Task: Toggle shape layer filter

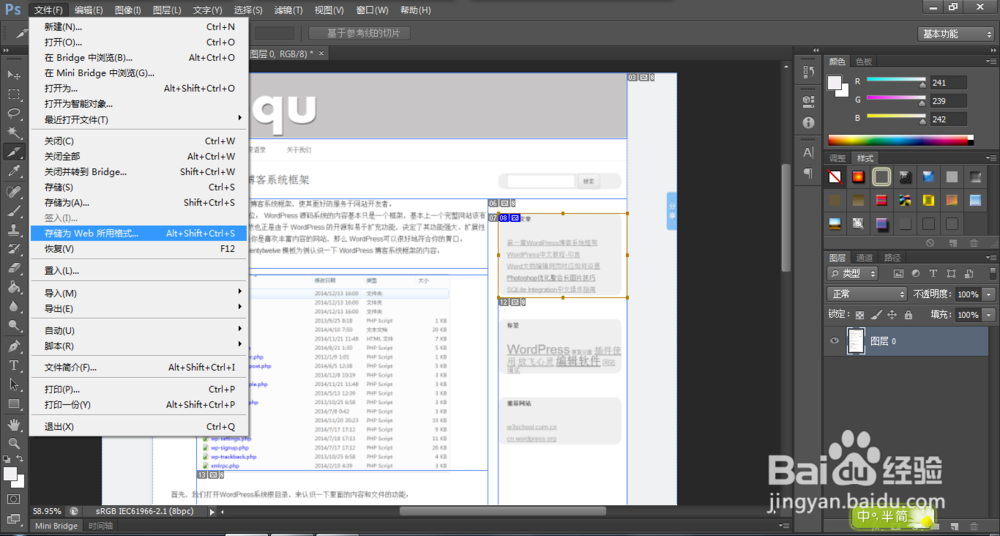Action: (951, 274)
